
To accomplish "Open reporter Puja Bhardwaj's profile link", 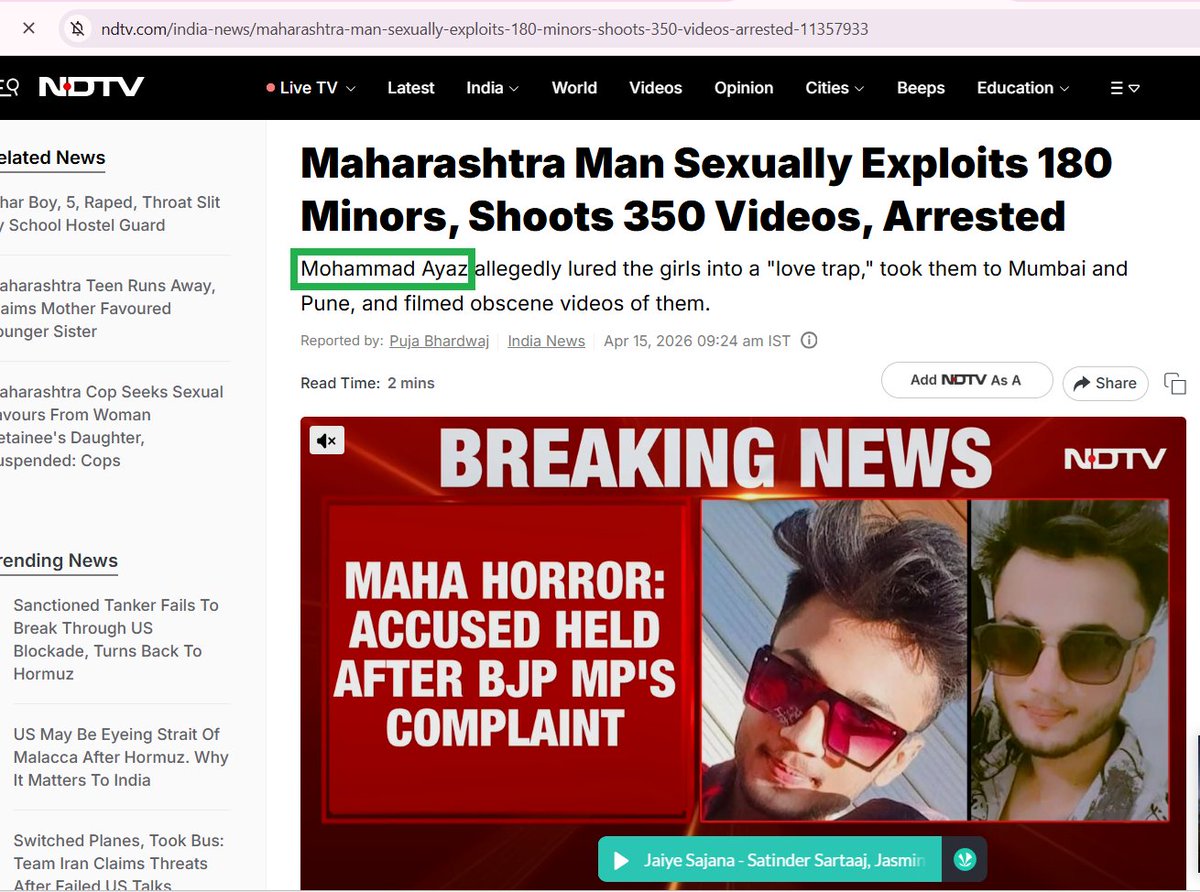I will pyautogui.click(x=439, y=341).
